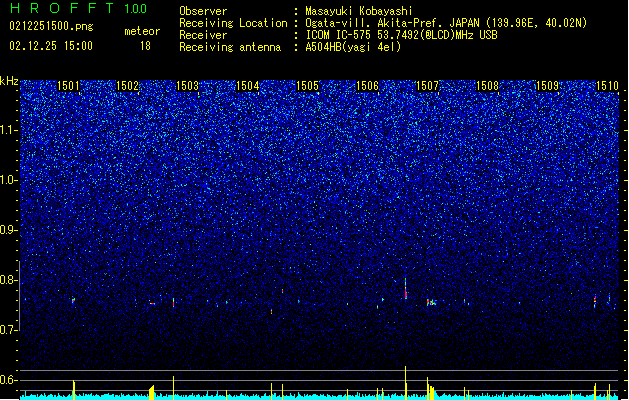Click time marker 1502
The image size is (629, 400).
tap(127, 85)
